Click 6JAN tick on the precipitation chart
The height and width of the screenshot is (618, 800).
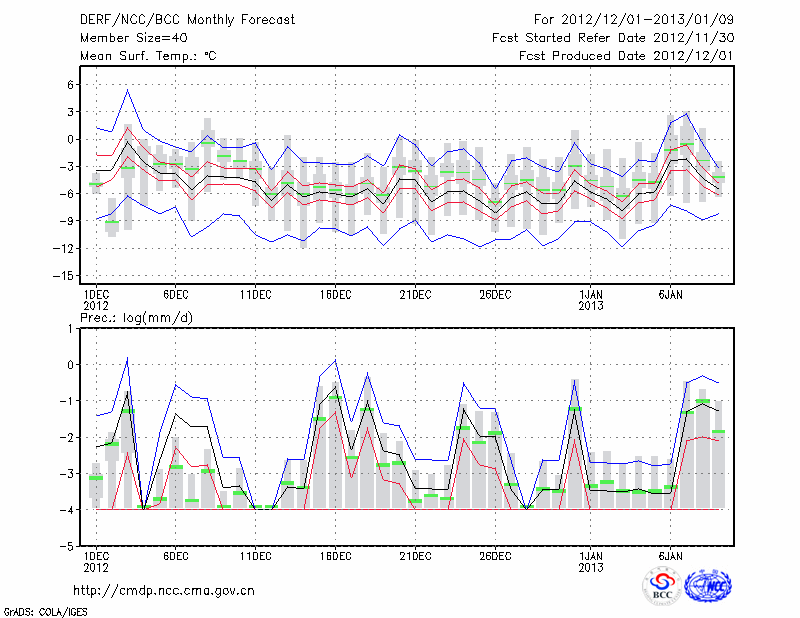point(670,556)
